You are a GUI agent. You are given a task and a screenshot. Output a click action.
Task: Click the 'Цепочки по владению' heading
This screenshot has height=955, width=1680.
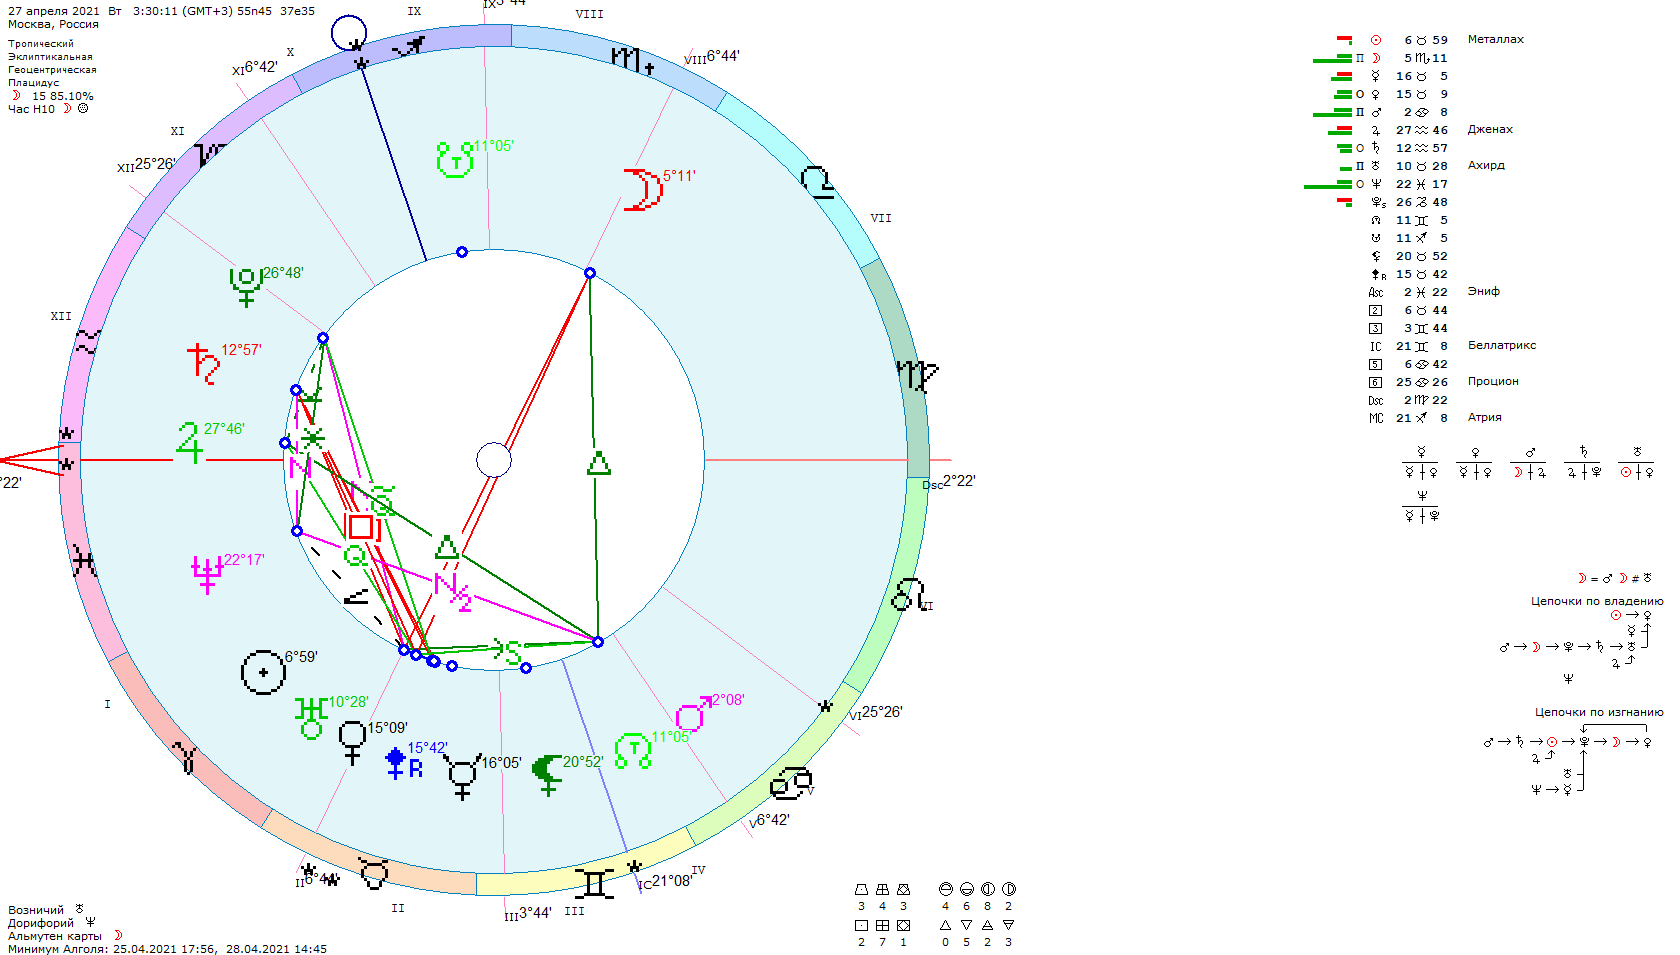[x=1596, y=601]
